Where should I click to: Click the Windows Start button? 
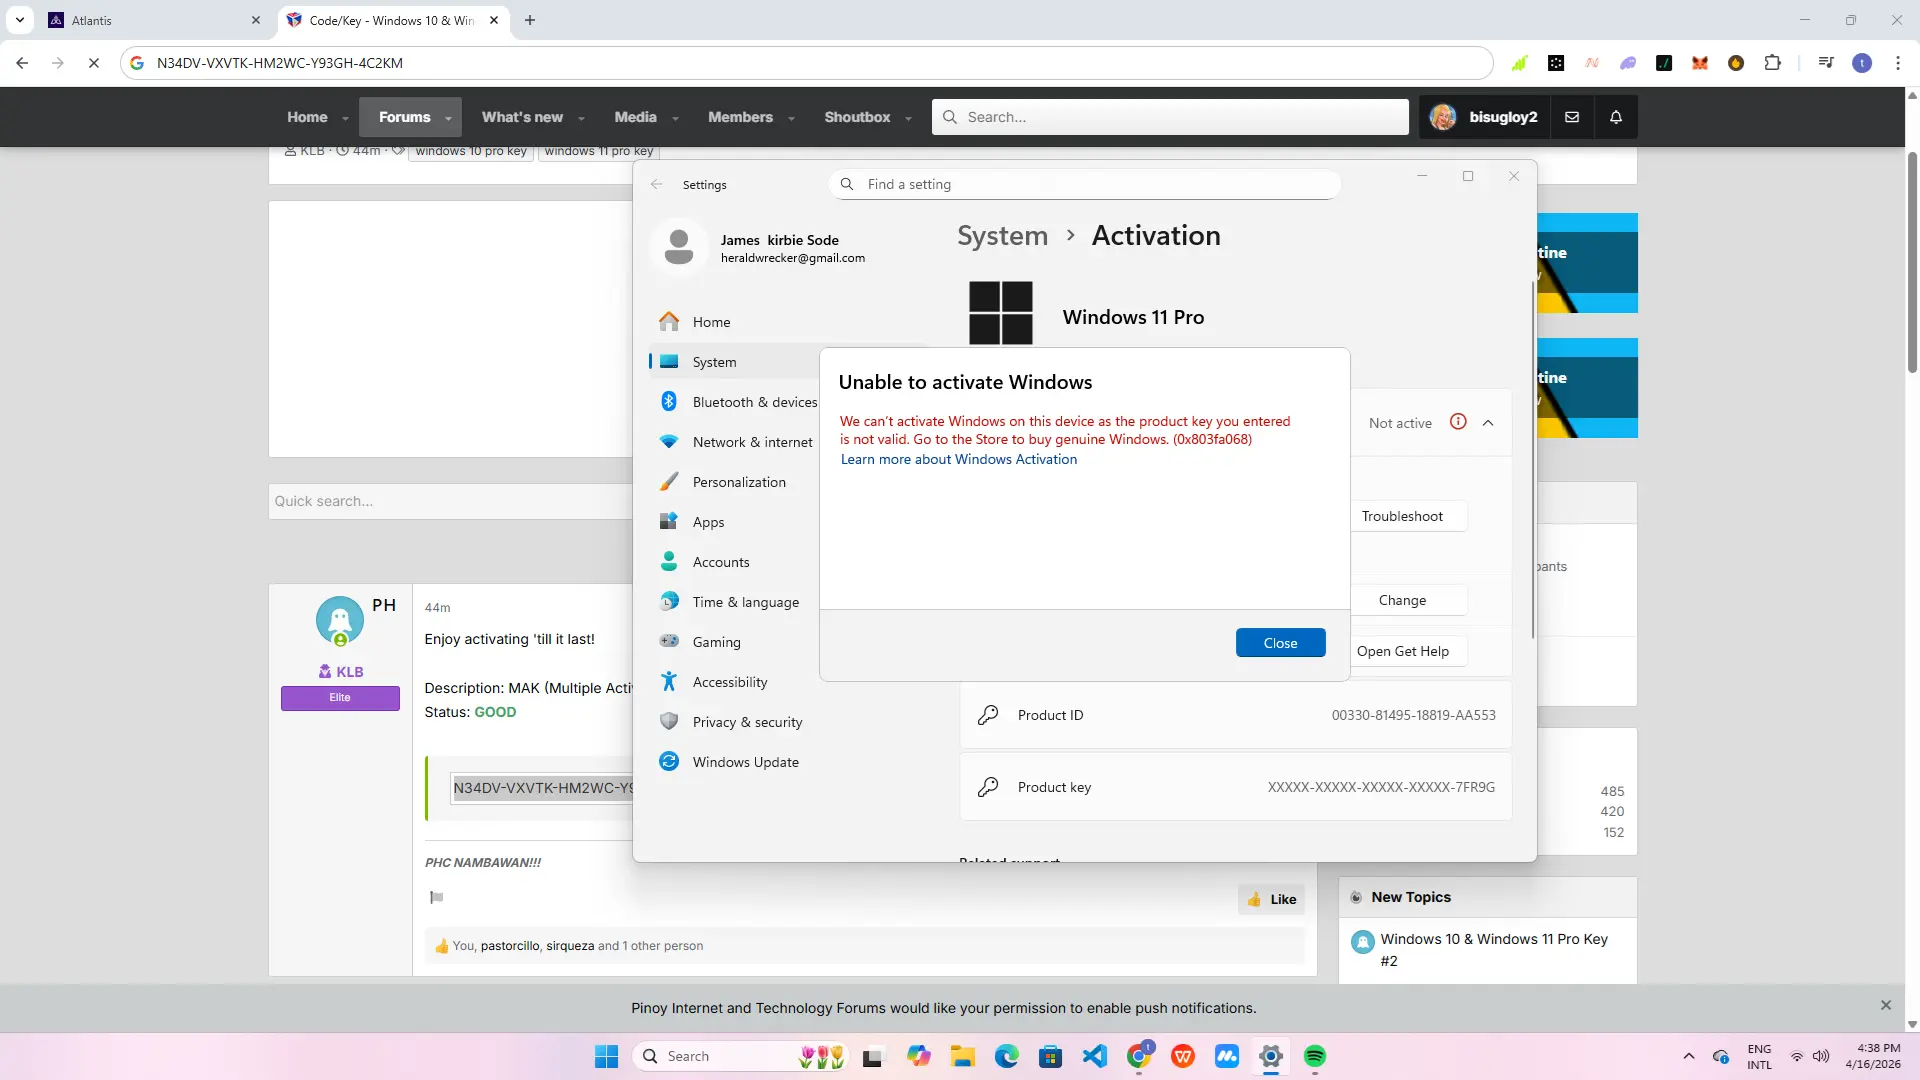pos(606,1056)
